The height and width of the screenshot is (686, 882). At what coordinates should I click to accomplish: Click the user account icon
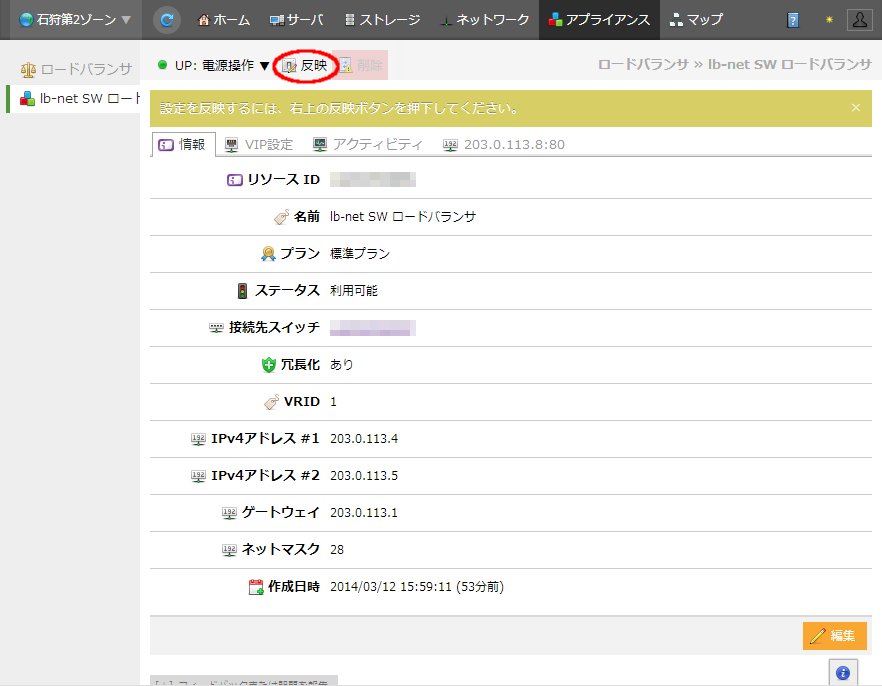click(858, 20)
